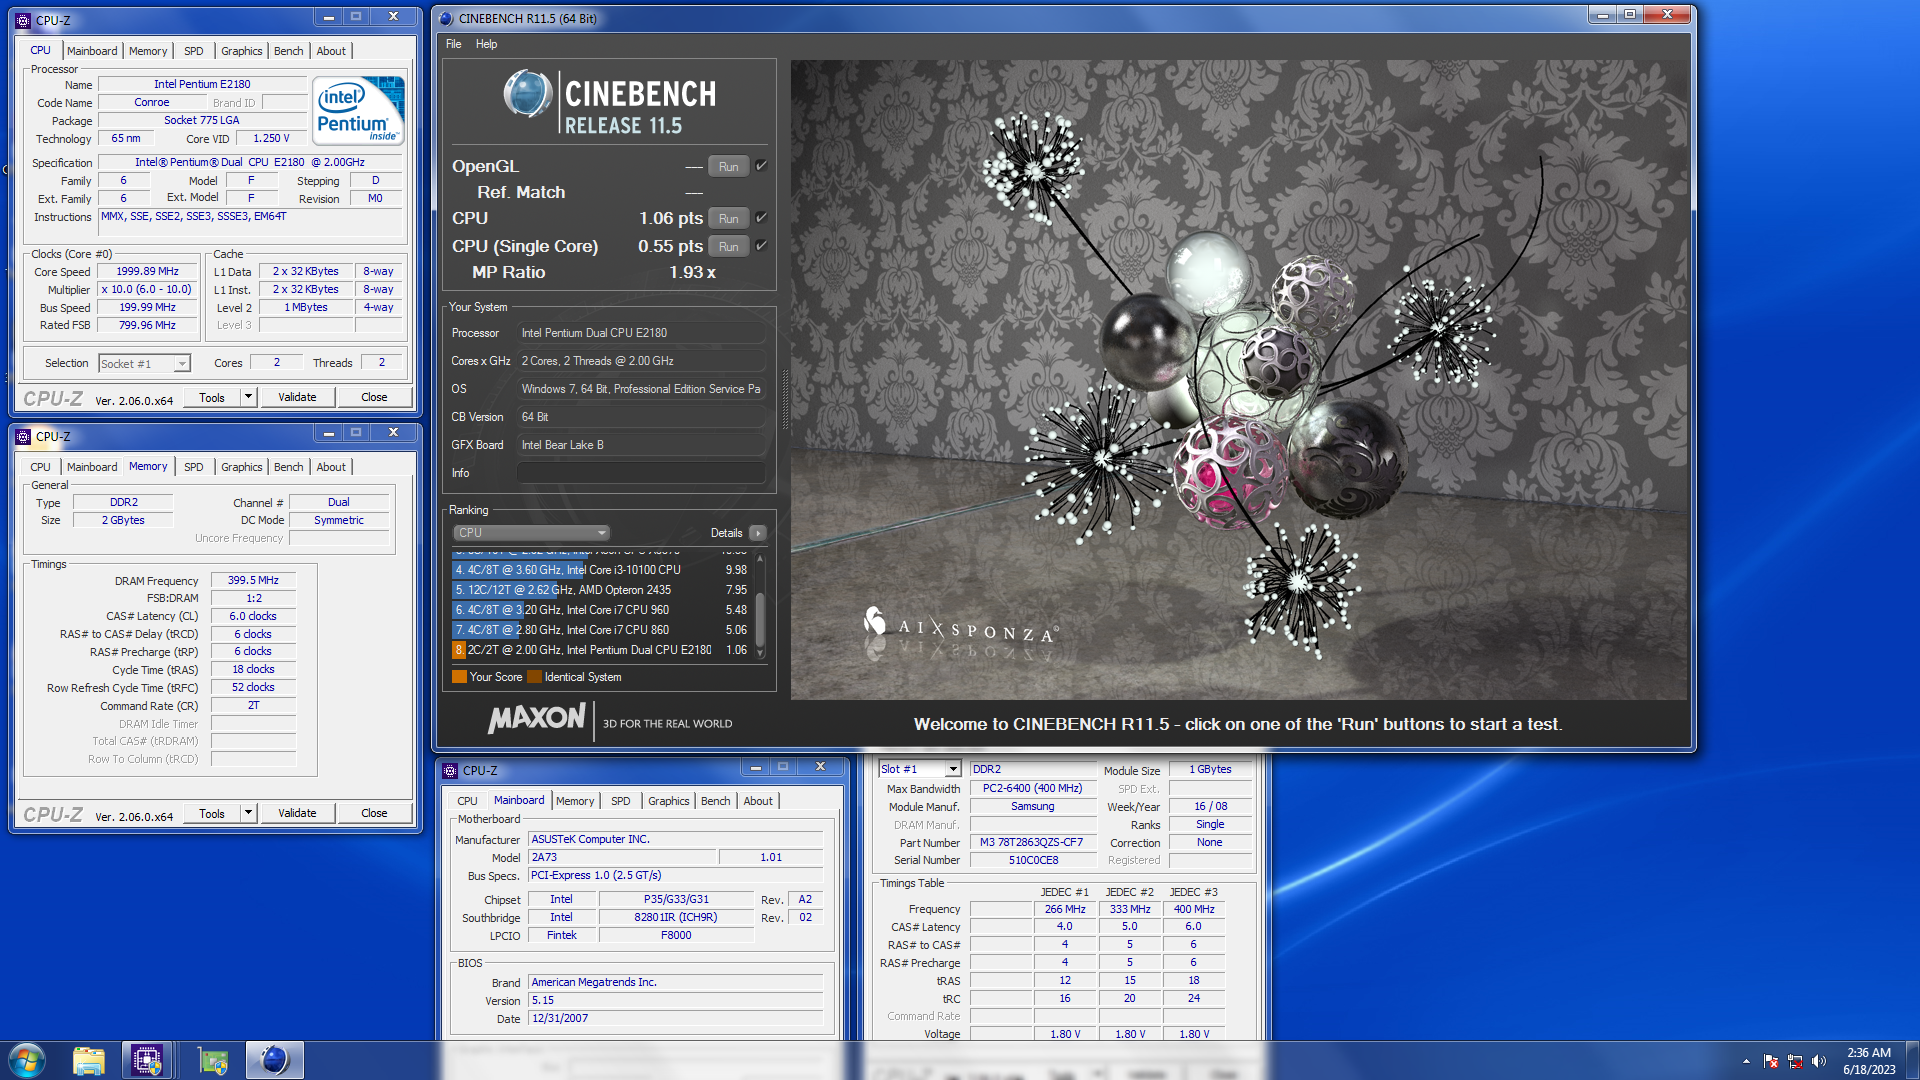The image size is (1920, 1080).
Task: Open the Slot #1 dropdown in SPD window
Action: (920, 769)
